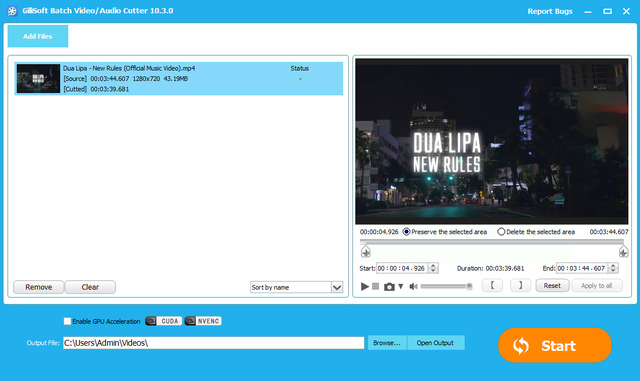This screenshot has width=640, height=381.
Task: Clear the file list
Action: tap(90, 287)
